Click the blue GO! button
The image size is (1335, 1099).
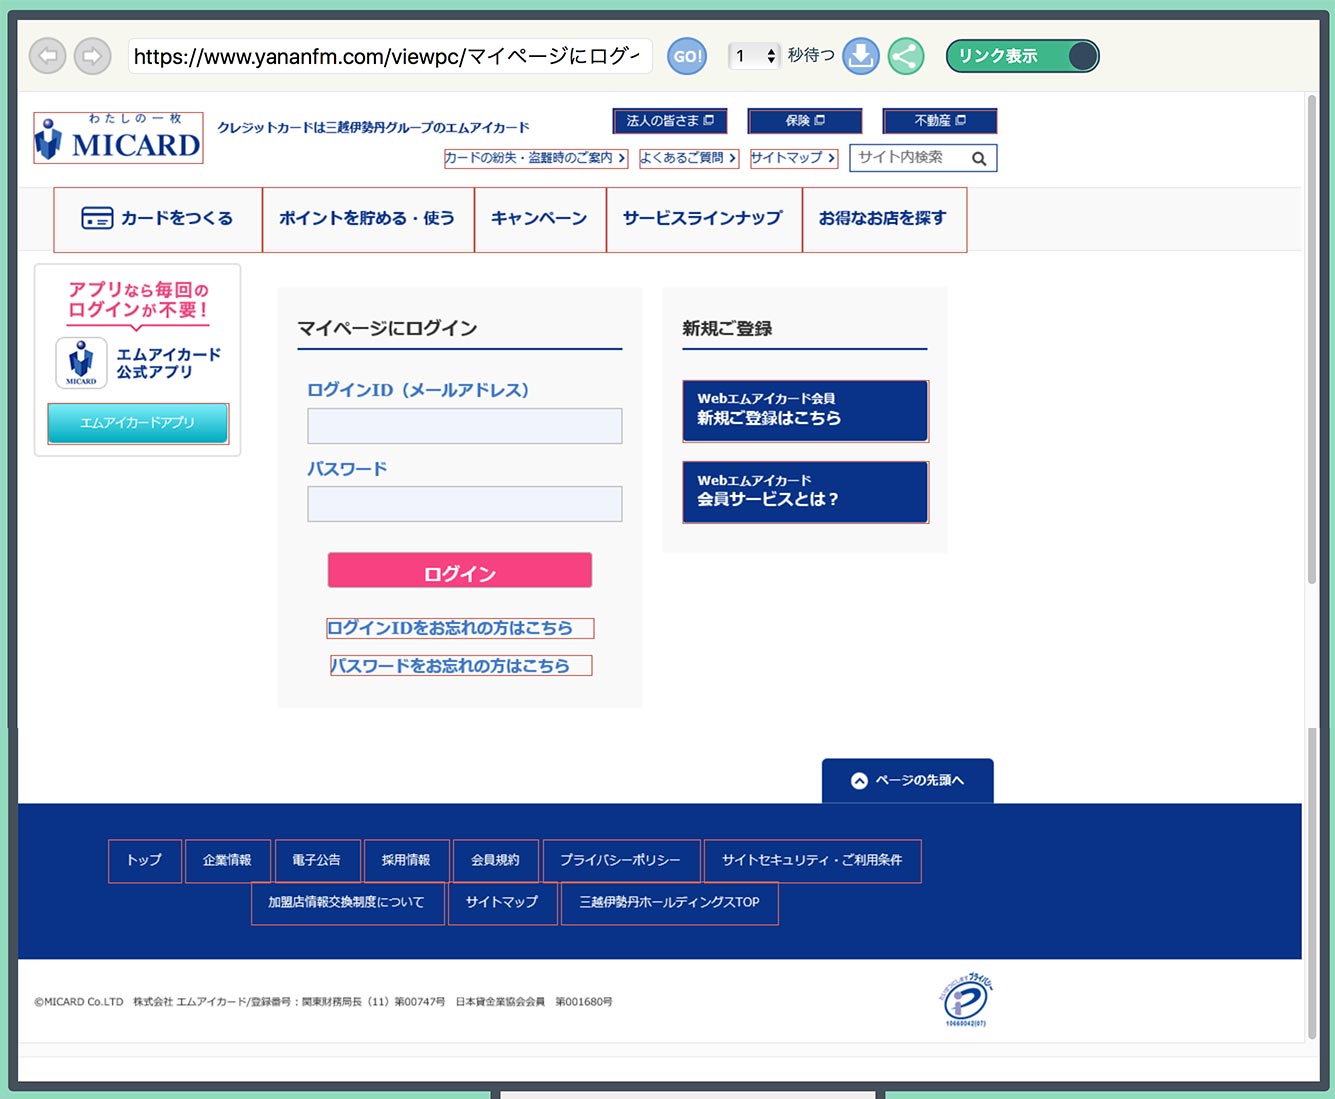pos(687,56)
